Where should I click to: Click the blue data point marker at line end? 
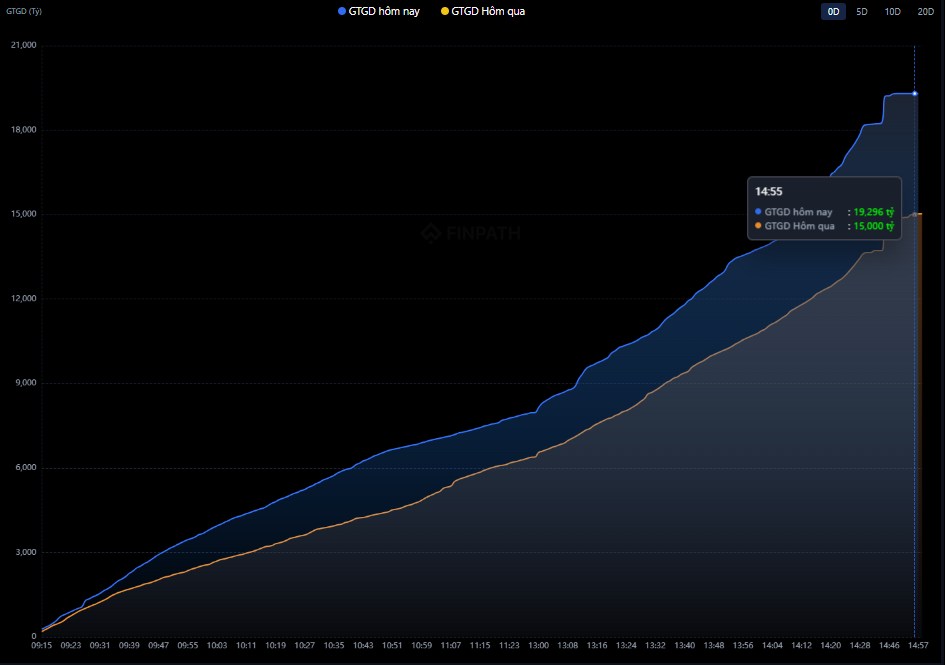914,94
